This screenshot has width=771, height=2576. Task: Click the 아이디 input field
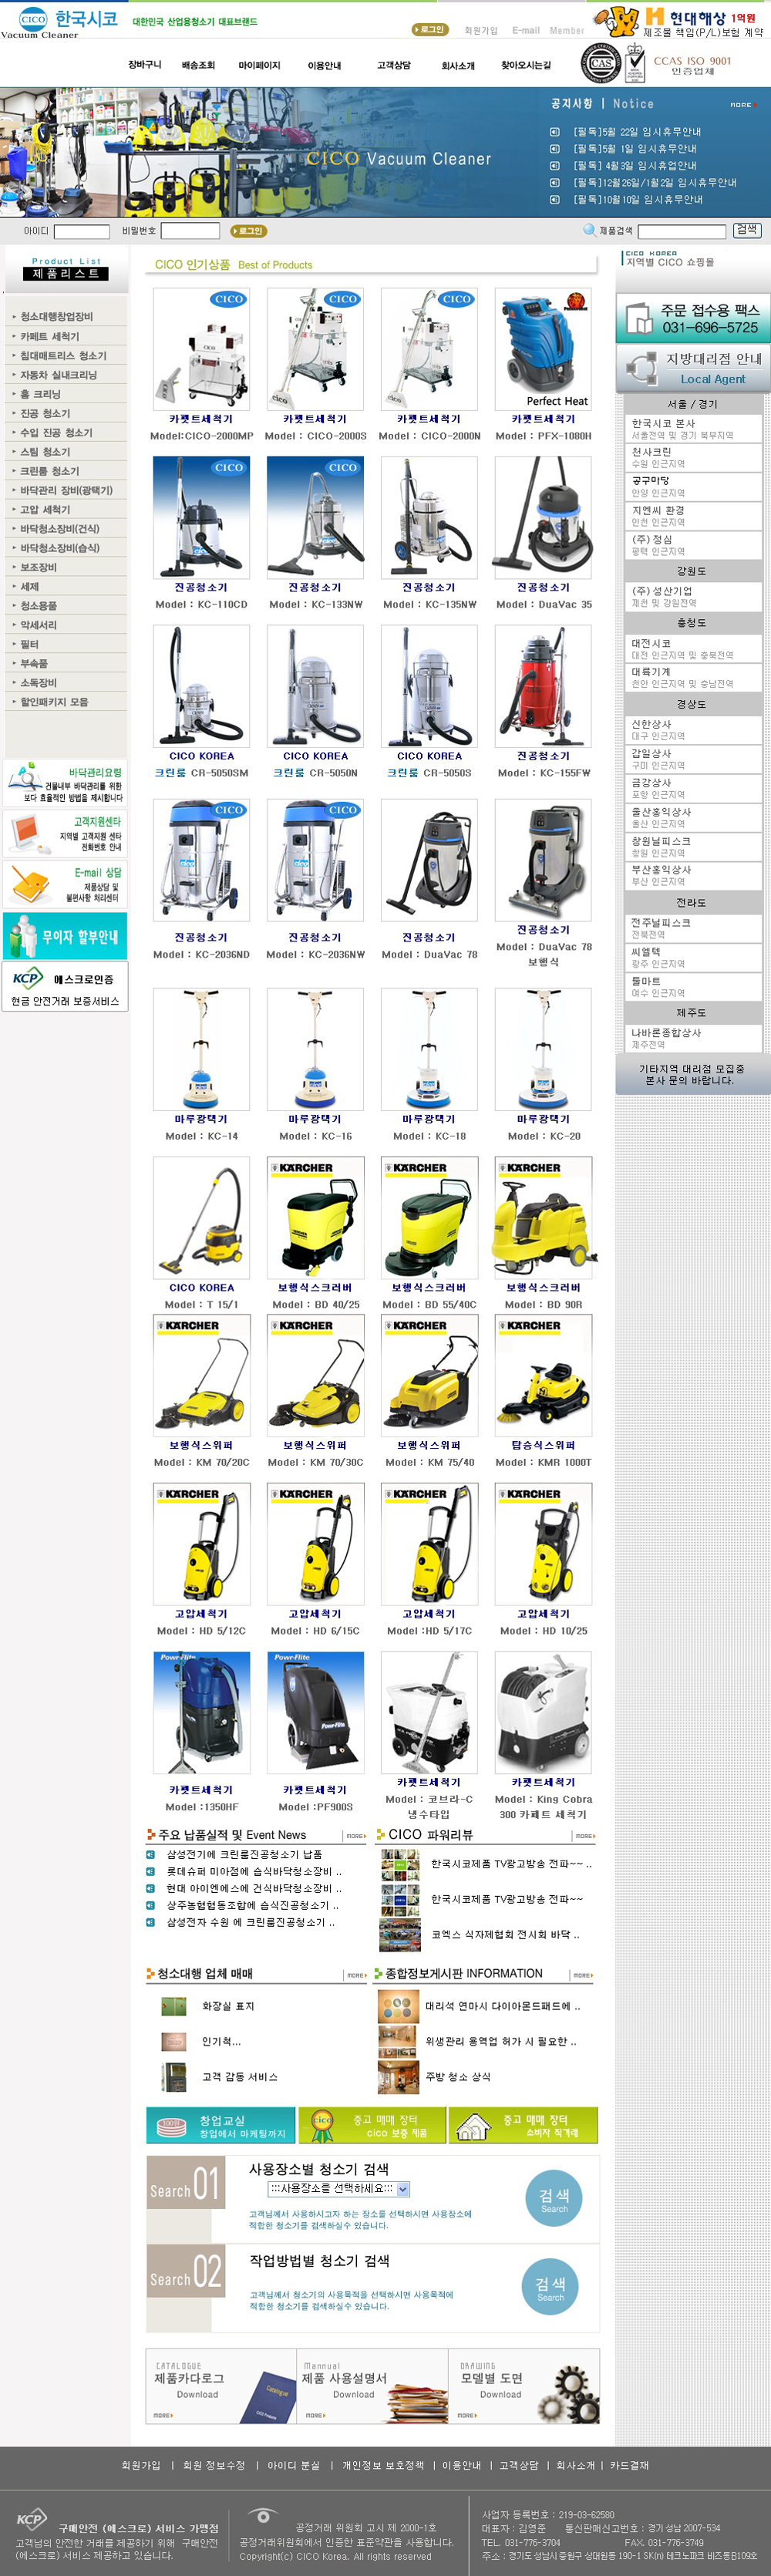coord(81,231)
